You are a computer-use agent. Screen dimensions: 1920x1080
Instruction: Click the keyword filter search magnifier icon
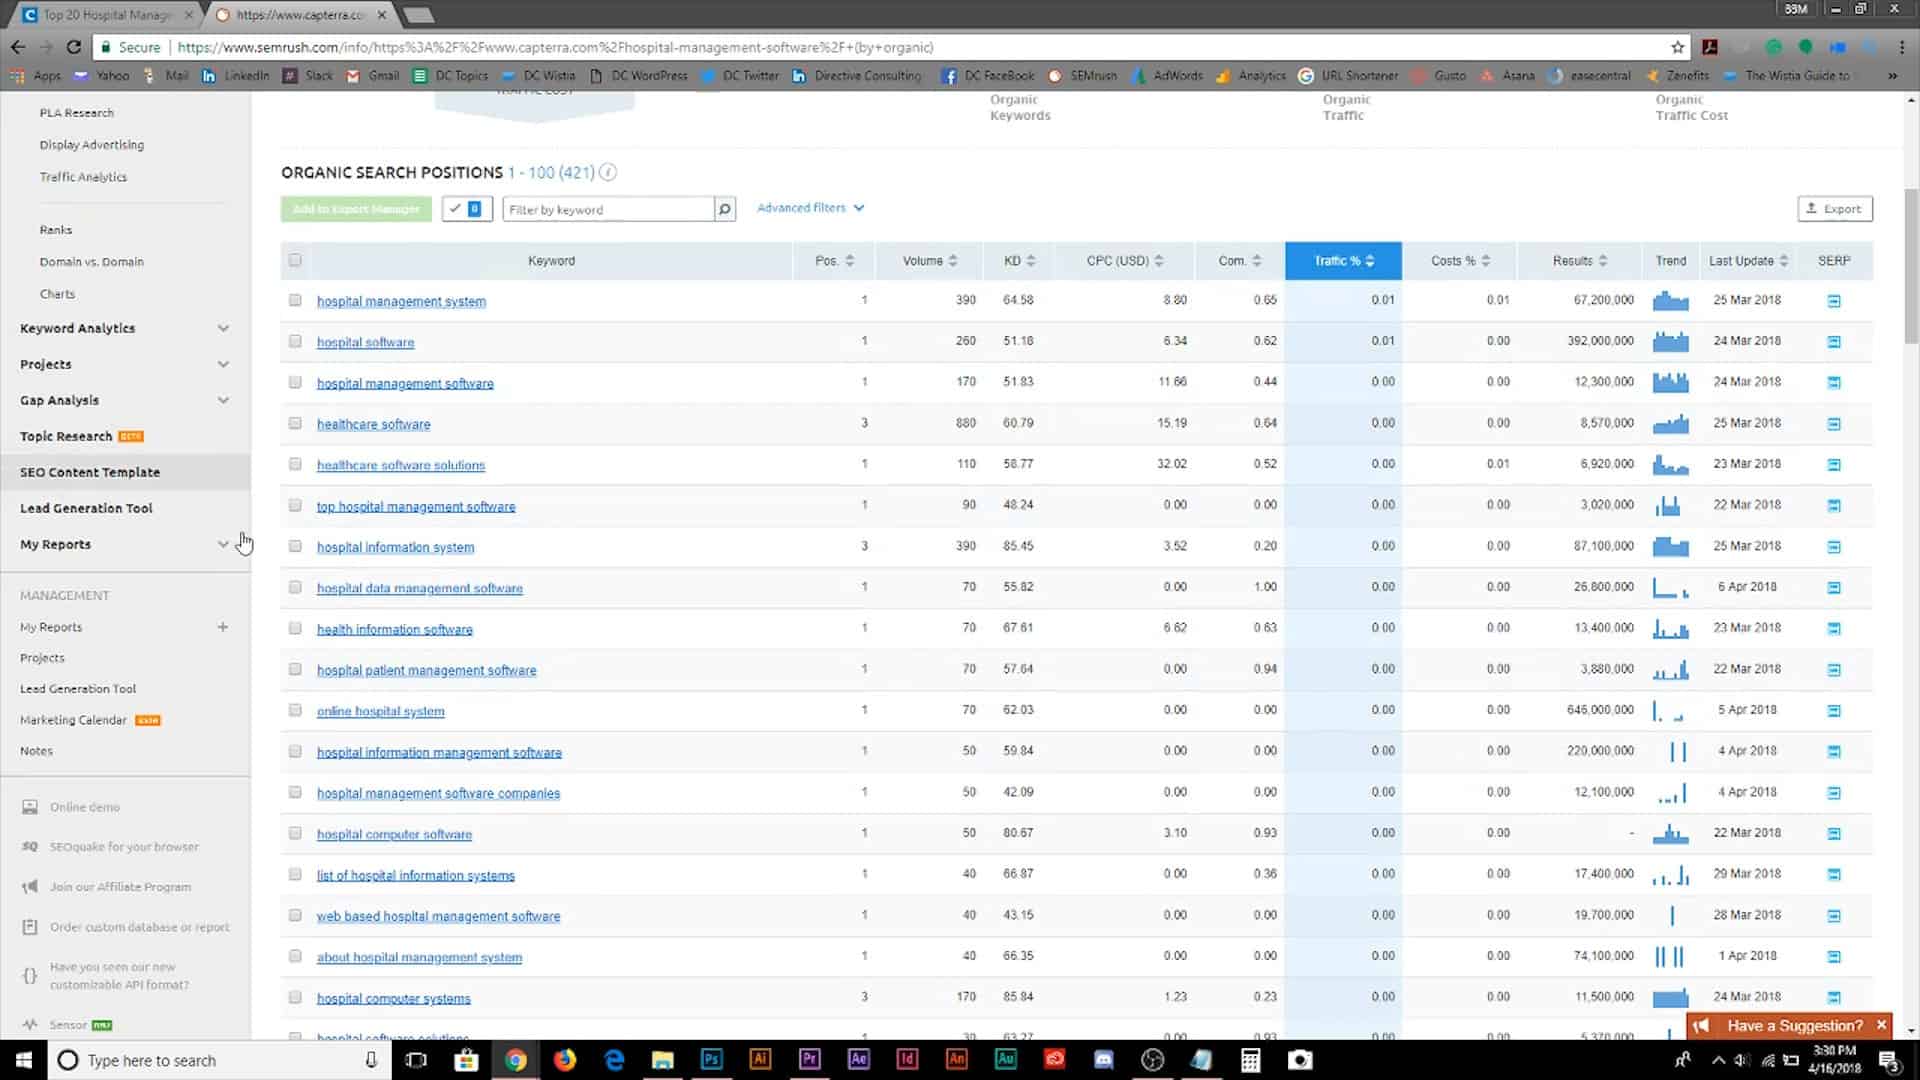click(x=725, y=209)
